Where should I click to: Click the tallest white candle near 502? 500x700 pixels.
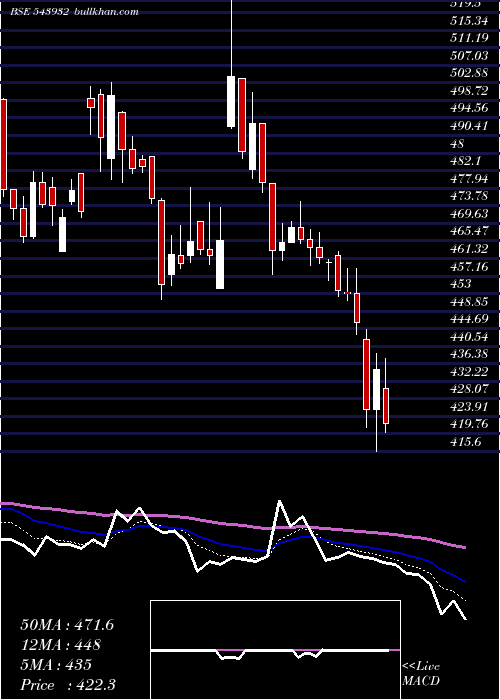tap(231, 102)
